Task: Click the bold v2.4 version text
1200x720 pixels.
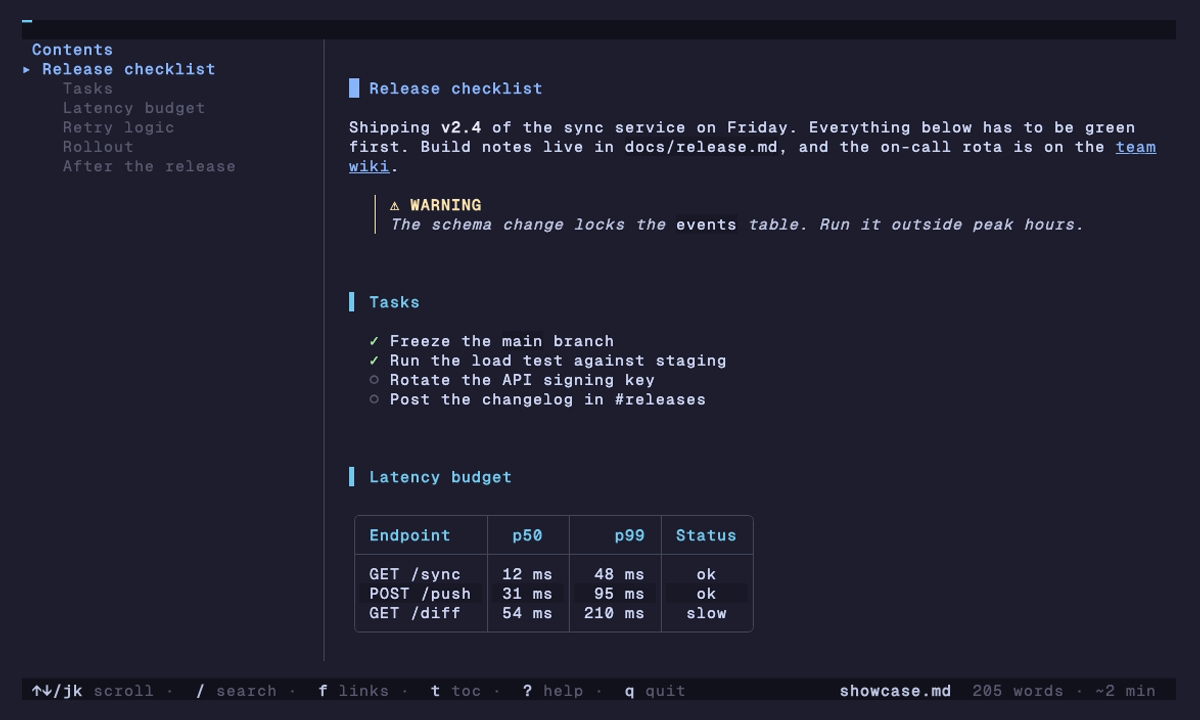Action: tap(461, 127)
